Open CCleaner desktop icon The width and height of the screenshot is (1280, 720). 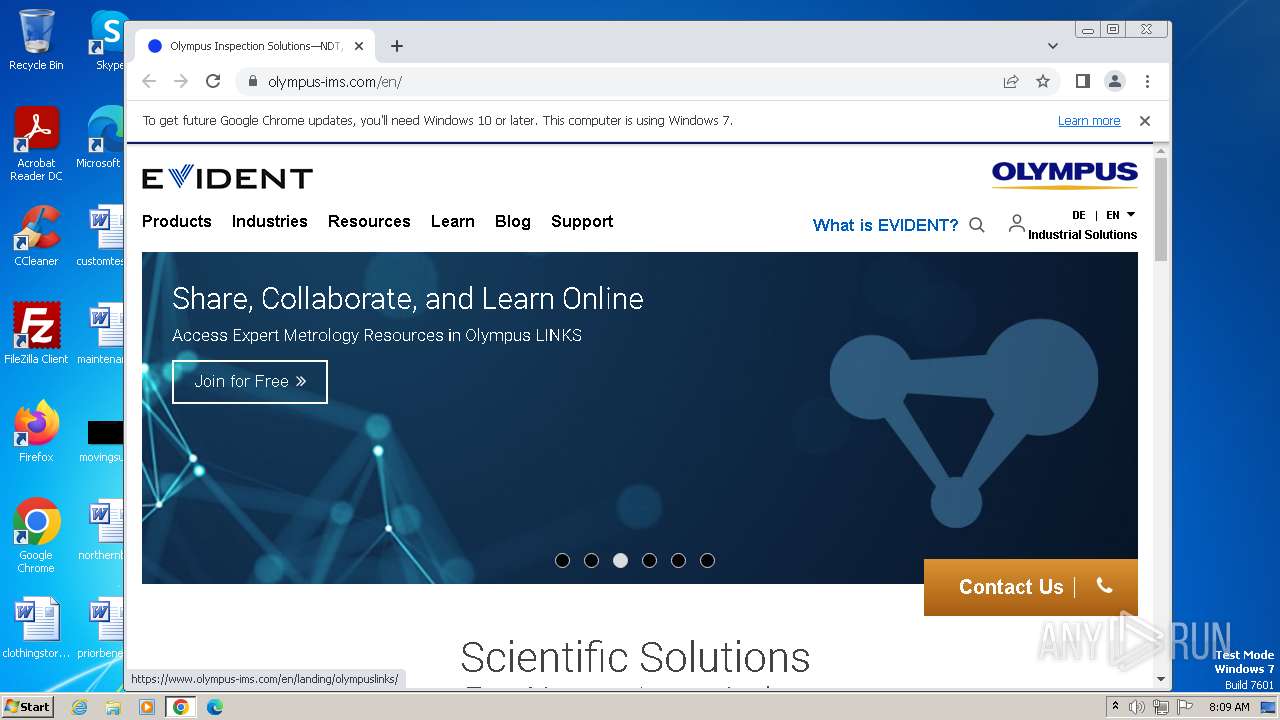pos(36,236)
